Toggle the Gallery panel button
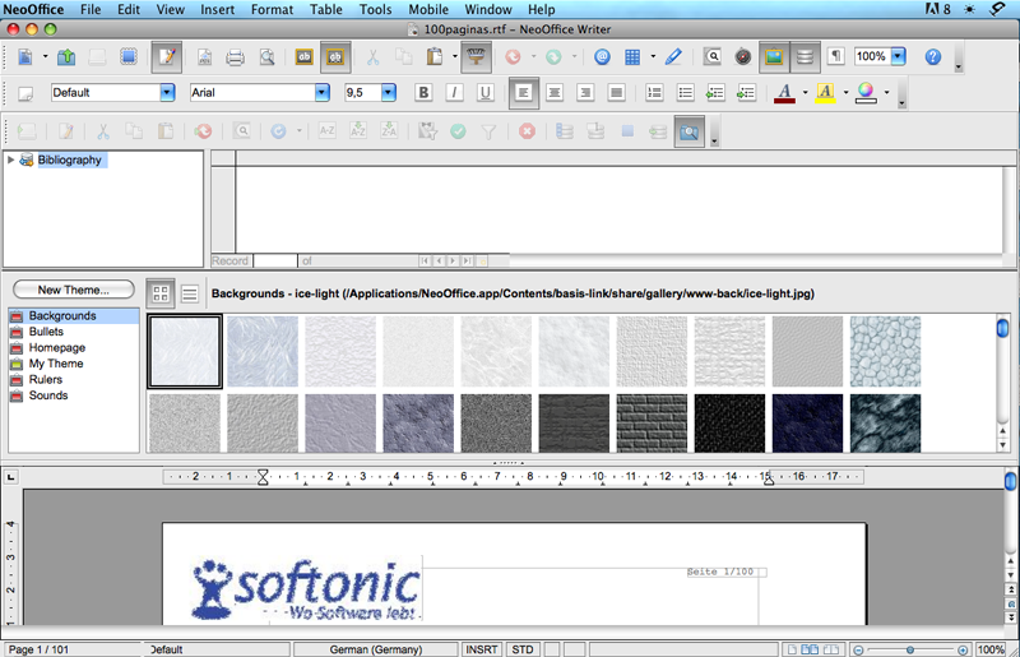The width and height of the screenshot is (1020, 657). pyautogui.click(x=773, y=57)
